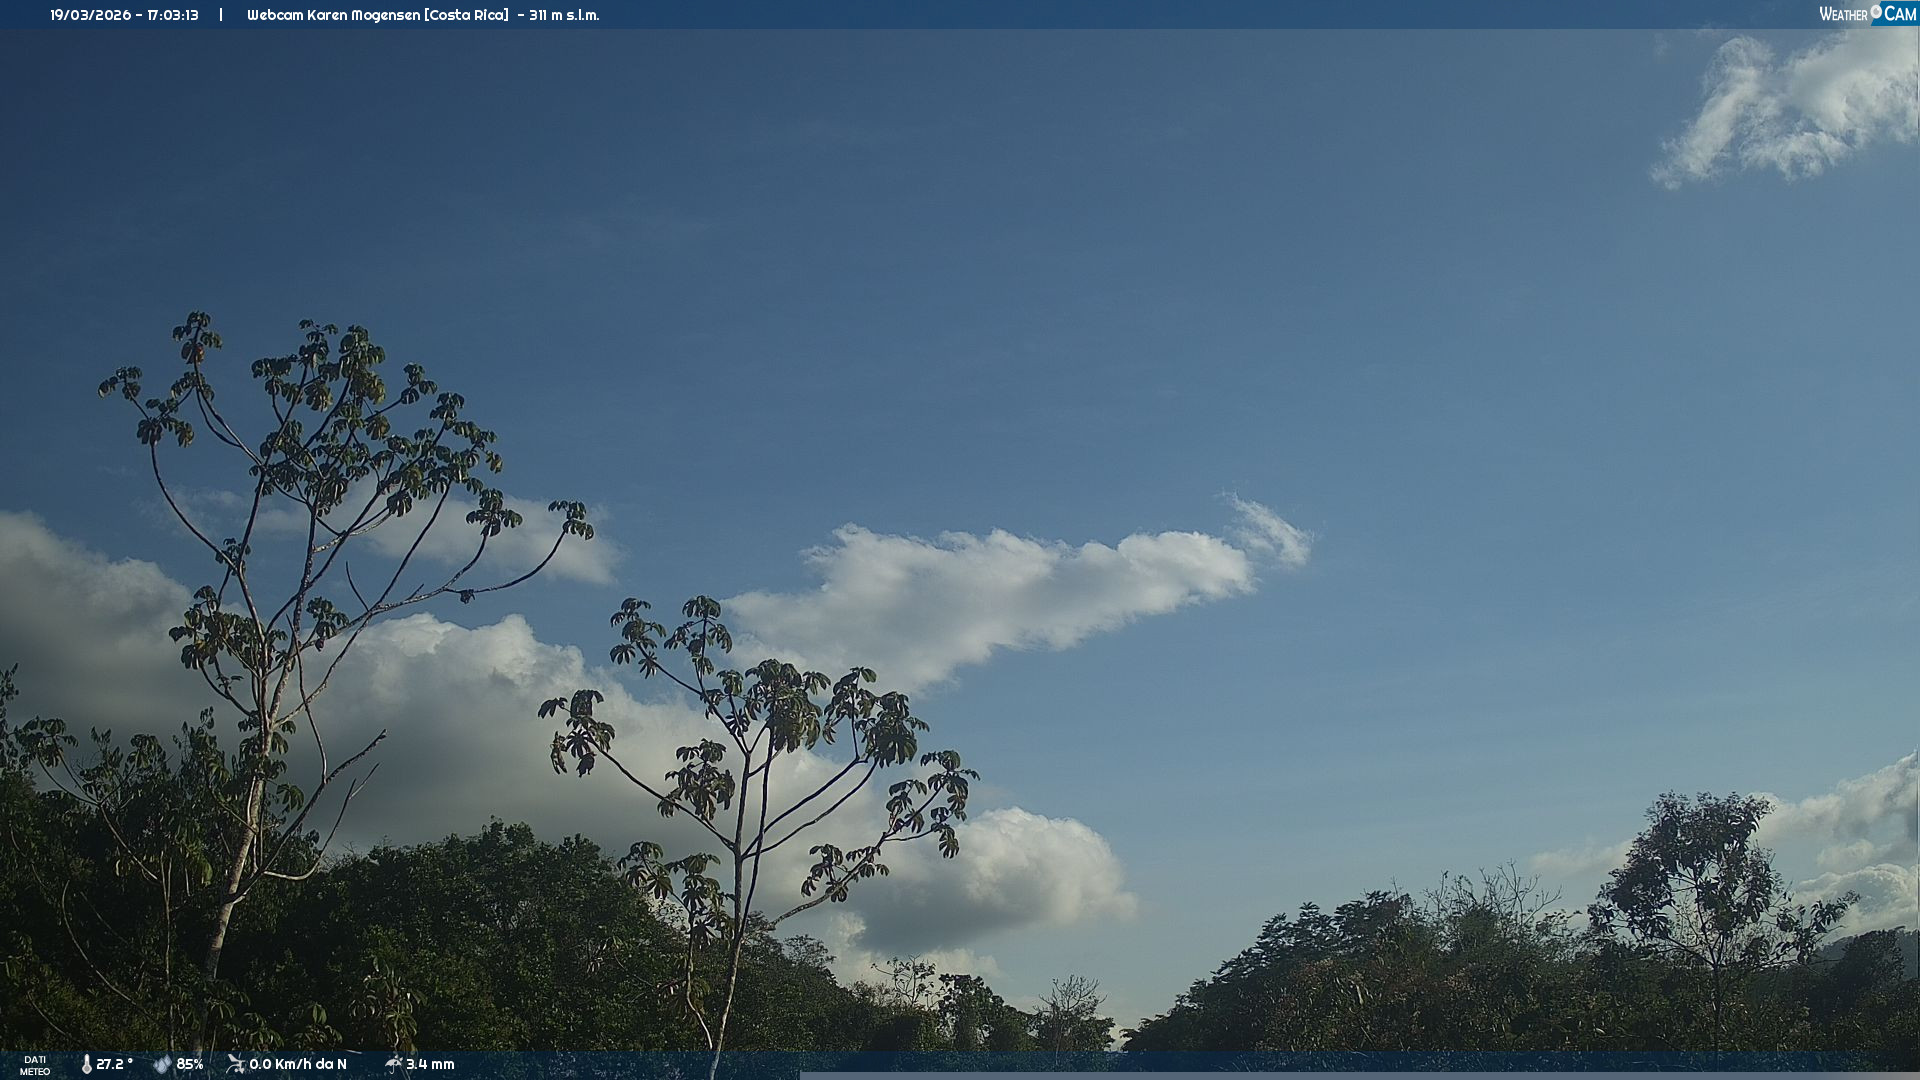The height and width of the screenshot is (1080, 1920).
Task: Click the 85% humidity value
Action: pyautogui.click(x=190, y=1064)
